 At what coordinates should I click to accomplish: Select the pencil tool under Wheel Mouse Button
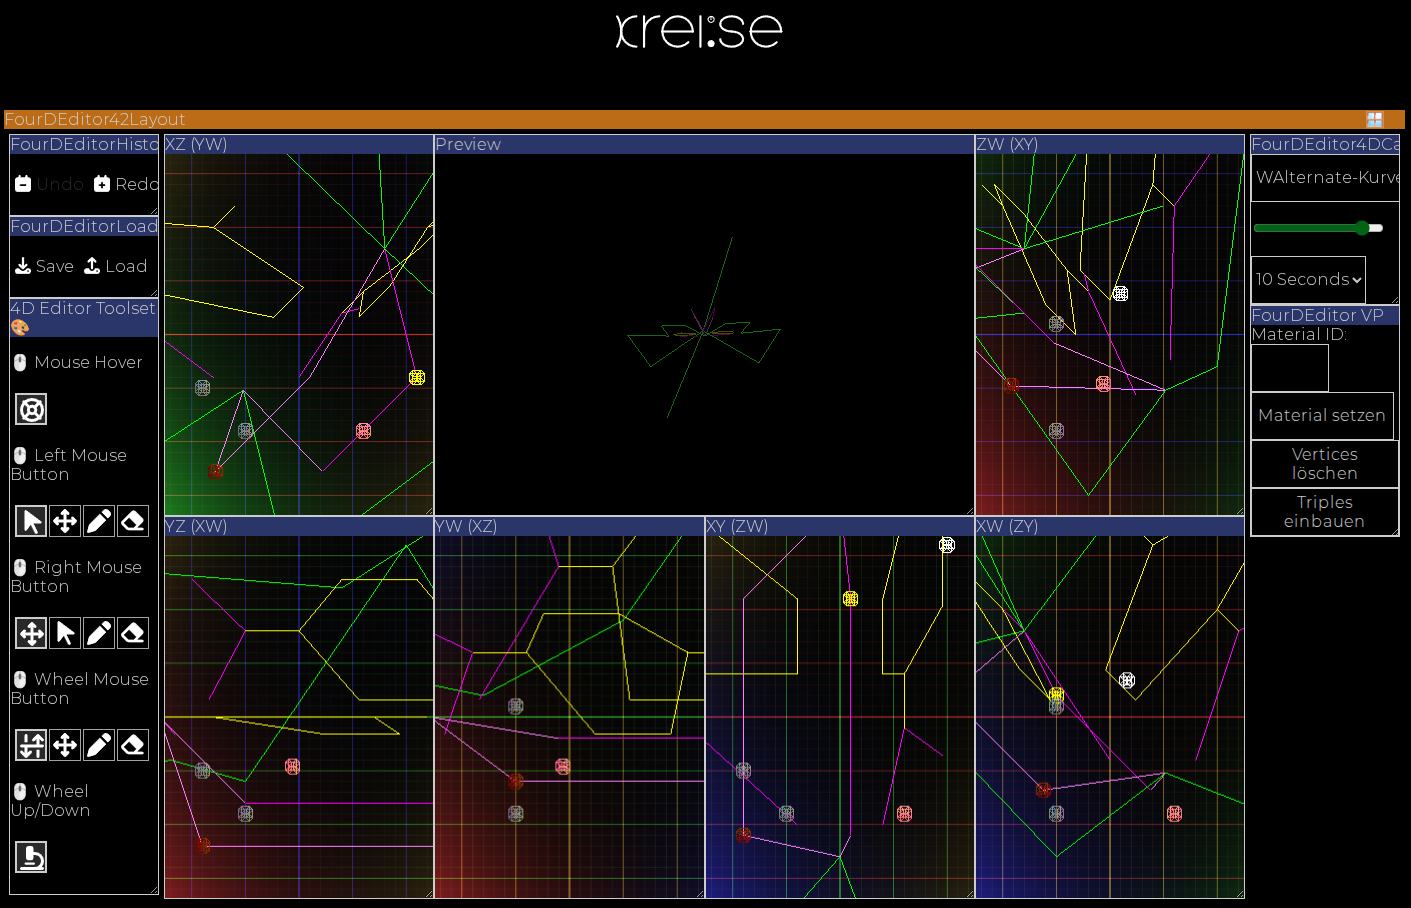point(99,745)
